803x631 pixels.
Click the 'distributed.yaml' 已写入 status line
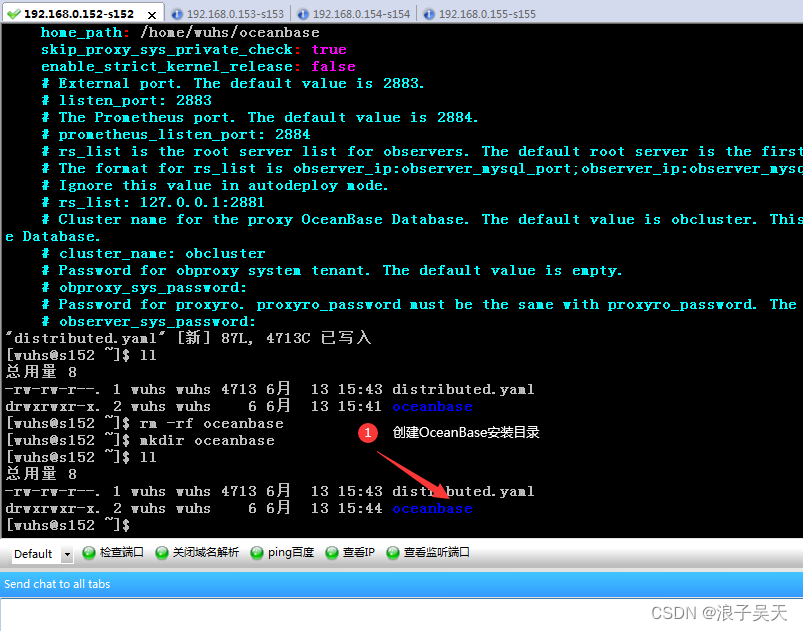click(188, 338)
